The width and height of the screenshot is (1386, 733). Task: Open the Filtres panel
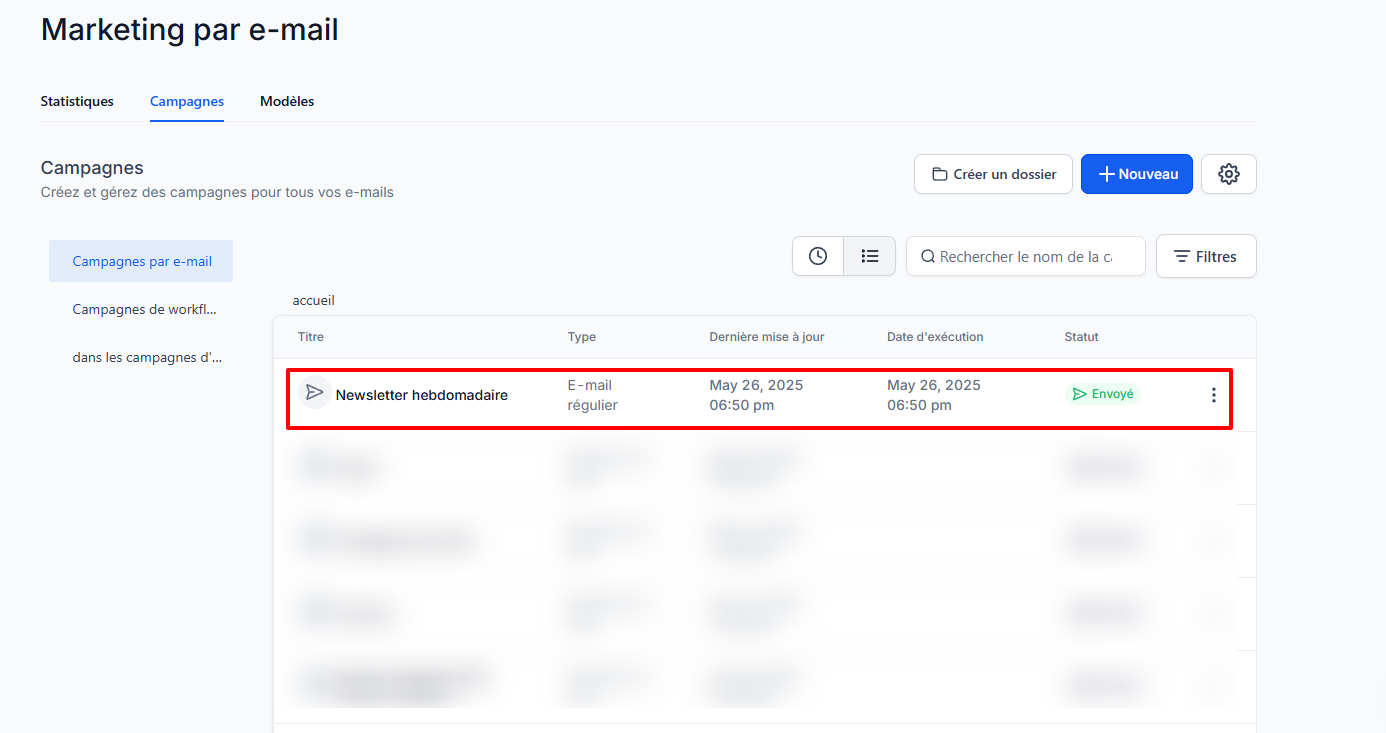click(x=1205, y=256)
